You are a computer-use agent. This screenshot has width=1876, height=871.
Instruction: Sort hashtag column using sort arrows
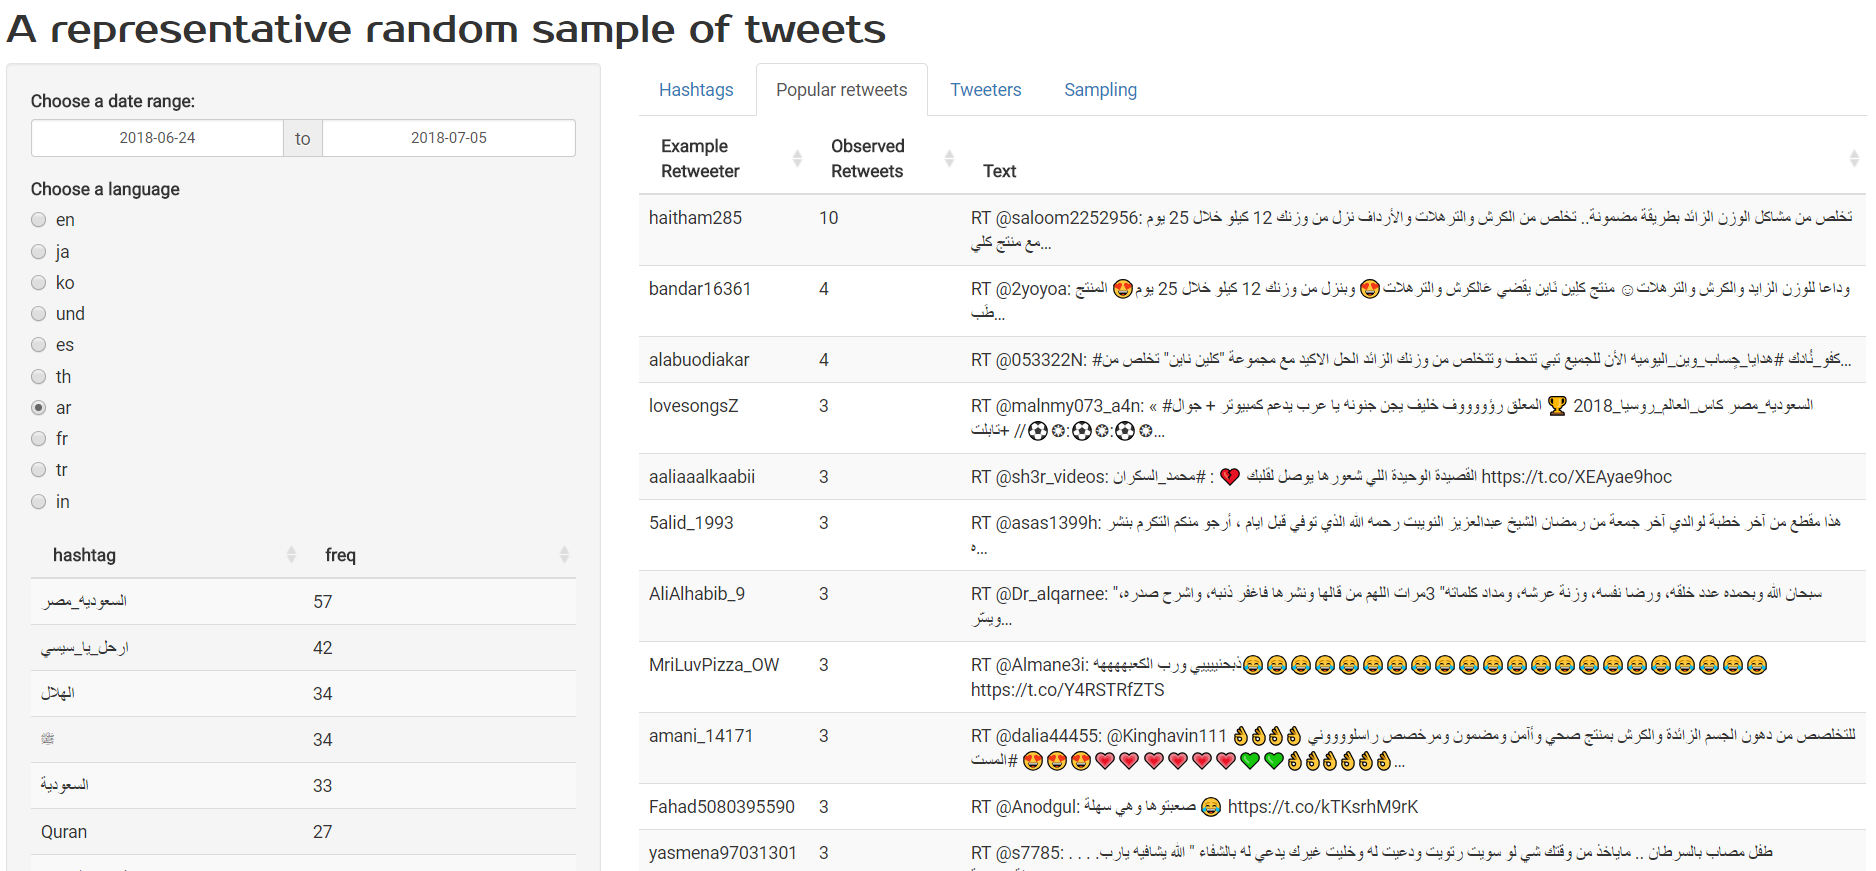(291, 554)
